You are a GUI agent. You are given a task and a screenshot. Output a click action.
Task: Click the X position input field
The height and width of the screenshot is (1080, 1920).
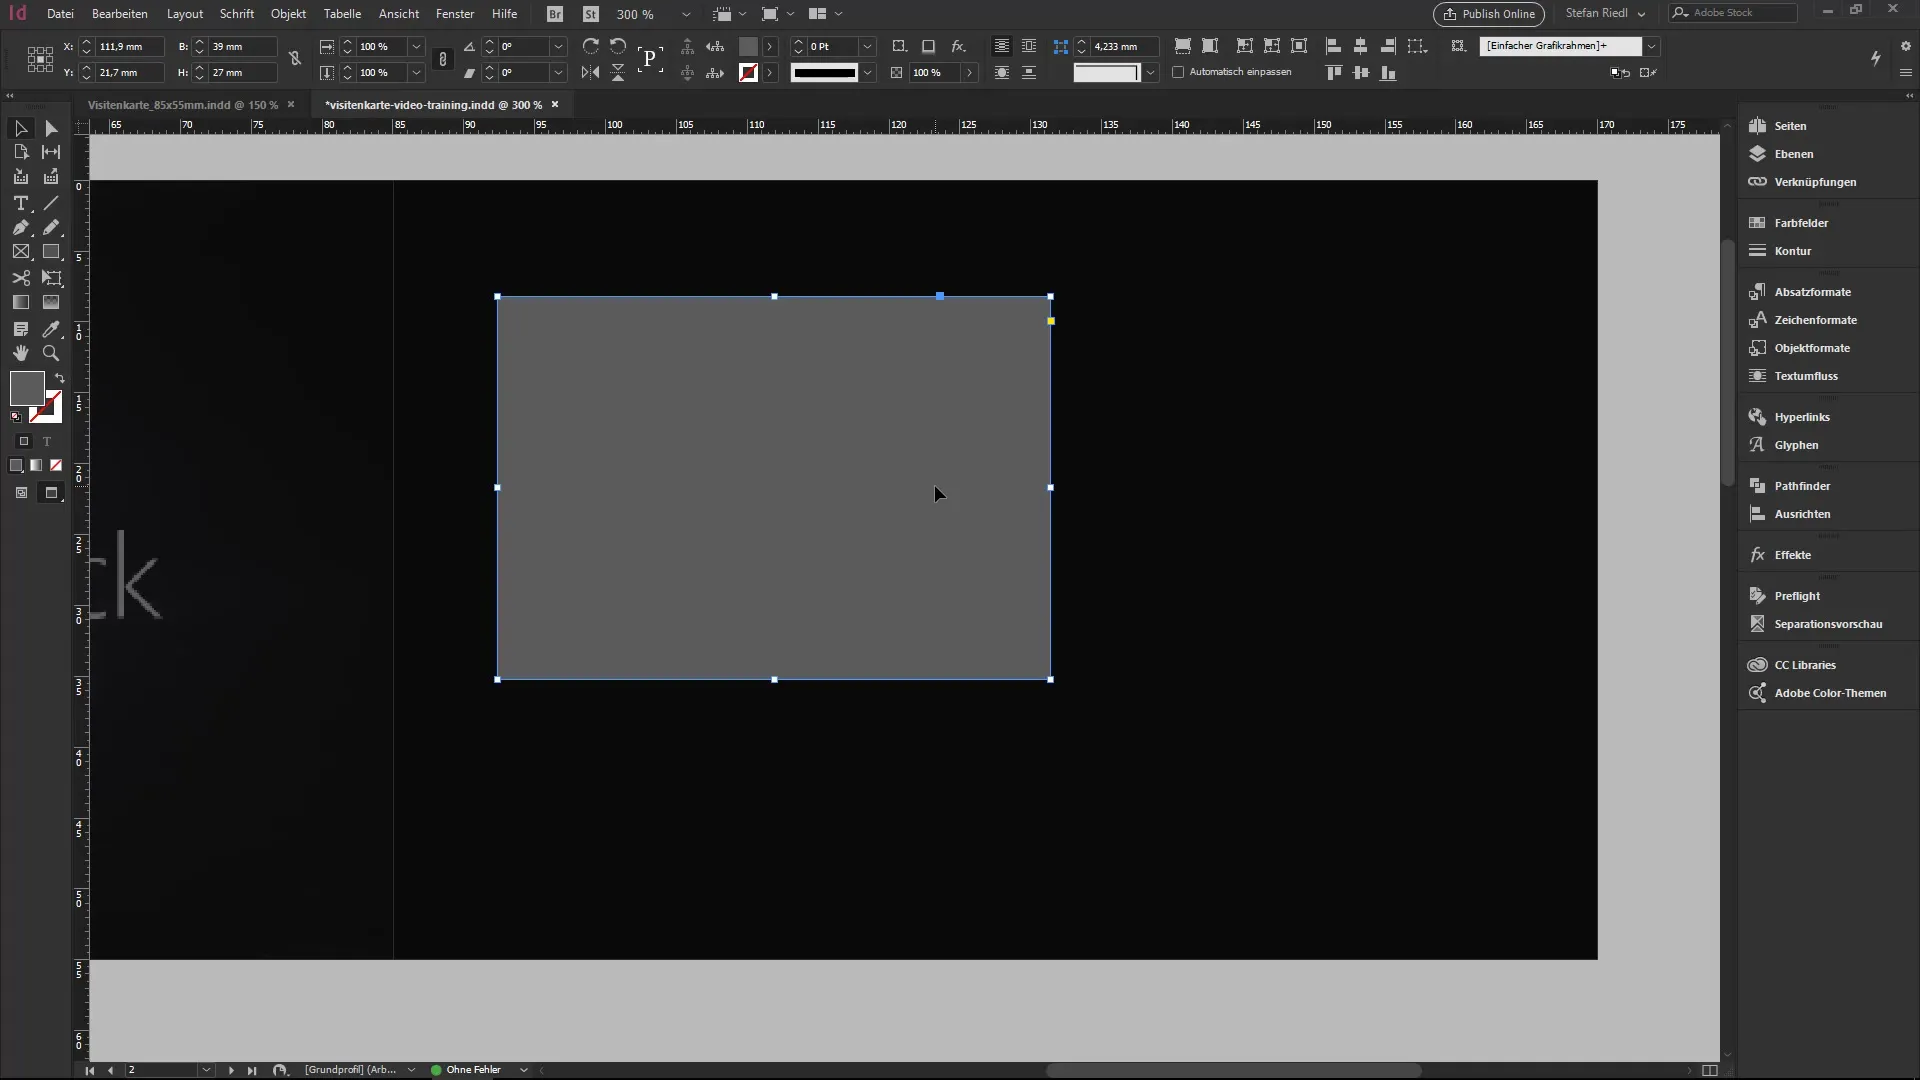130,46
